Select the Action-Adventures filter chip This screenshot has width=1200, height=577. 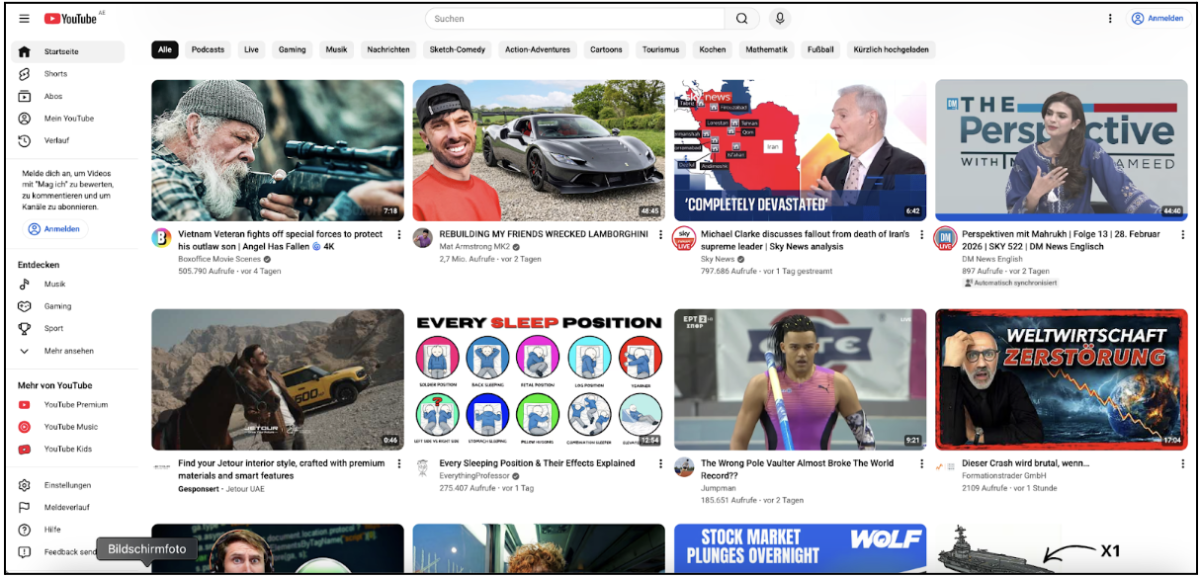[538, 49]
